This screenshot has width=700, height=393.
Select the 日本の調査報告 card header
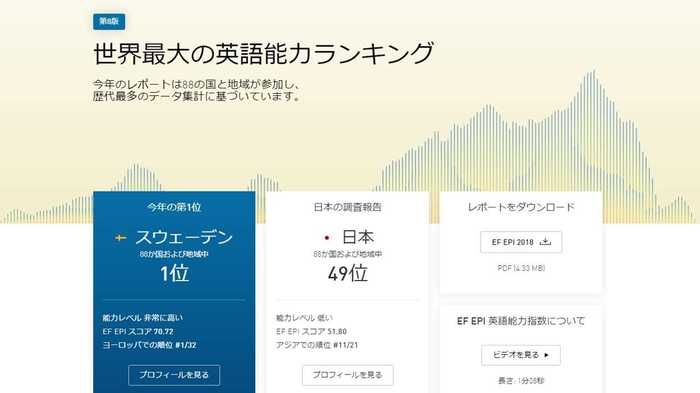pyautogui.click(x=348, y=207)
